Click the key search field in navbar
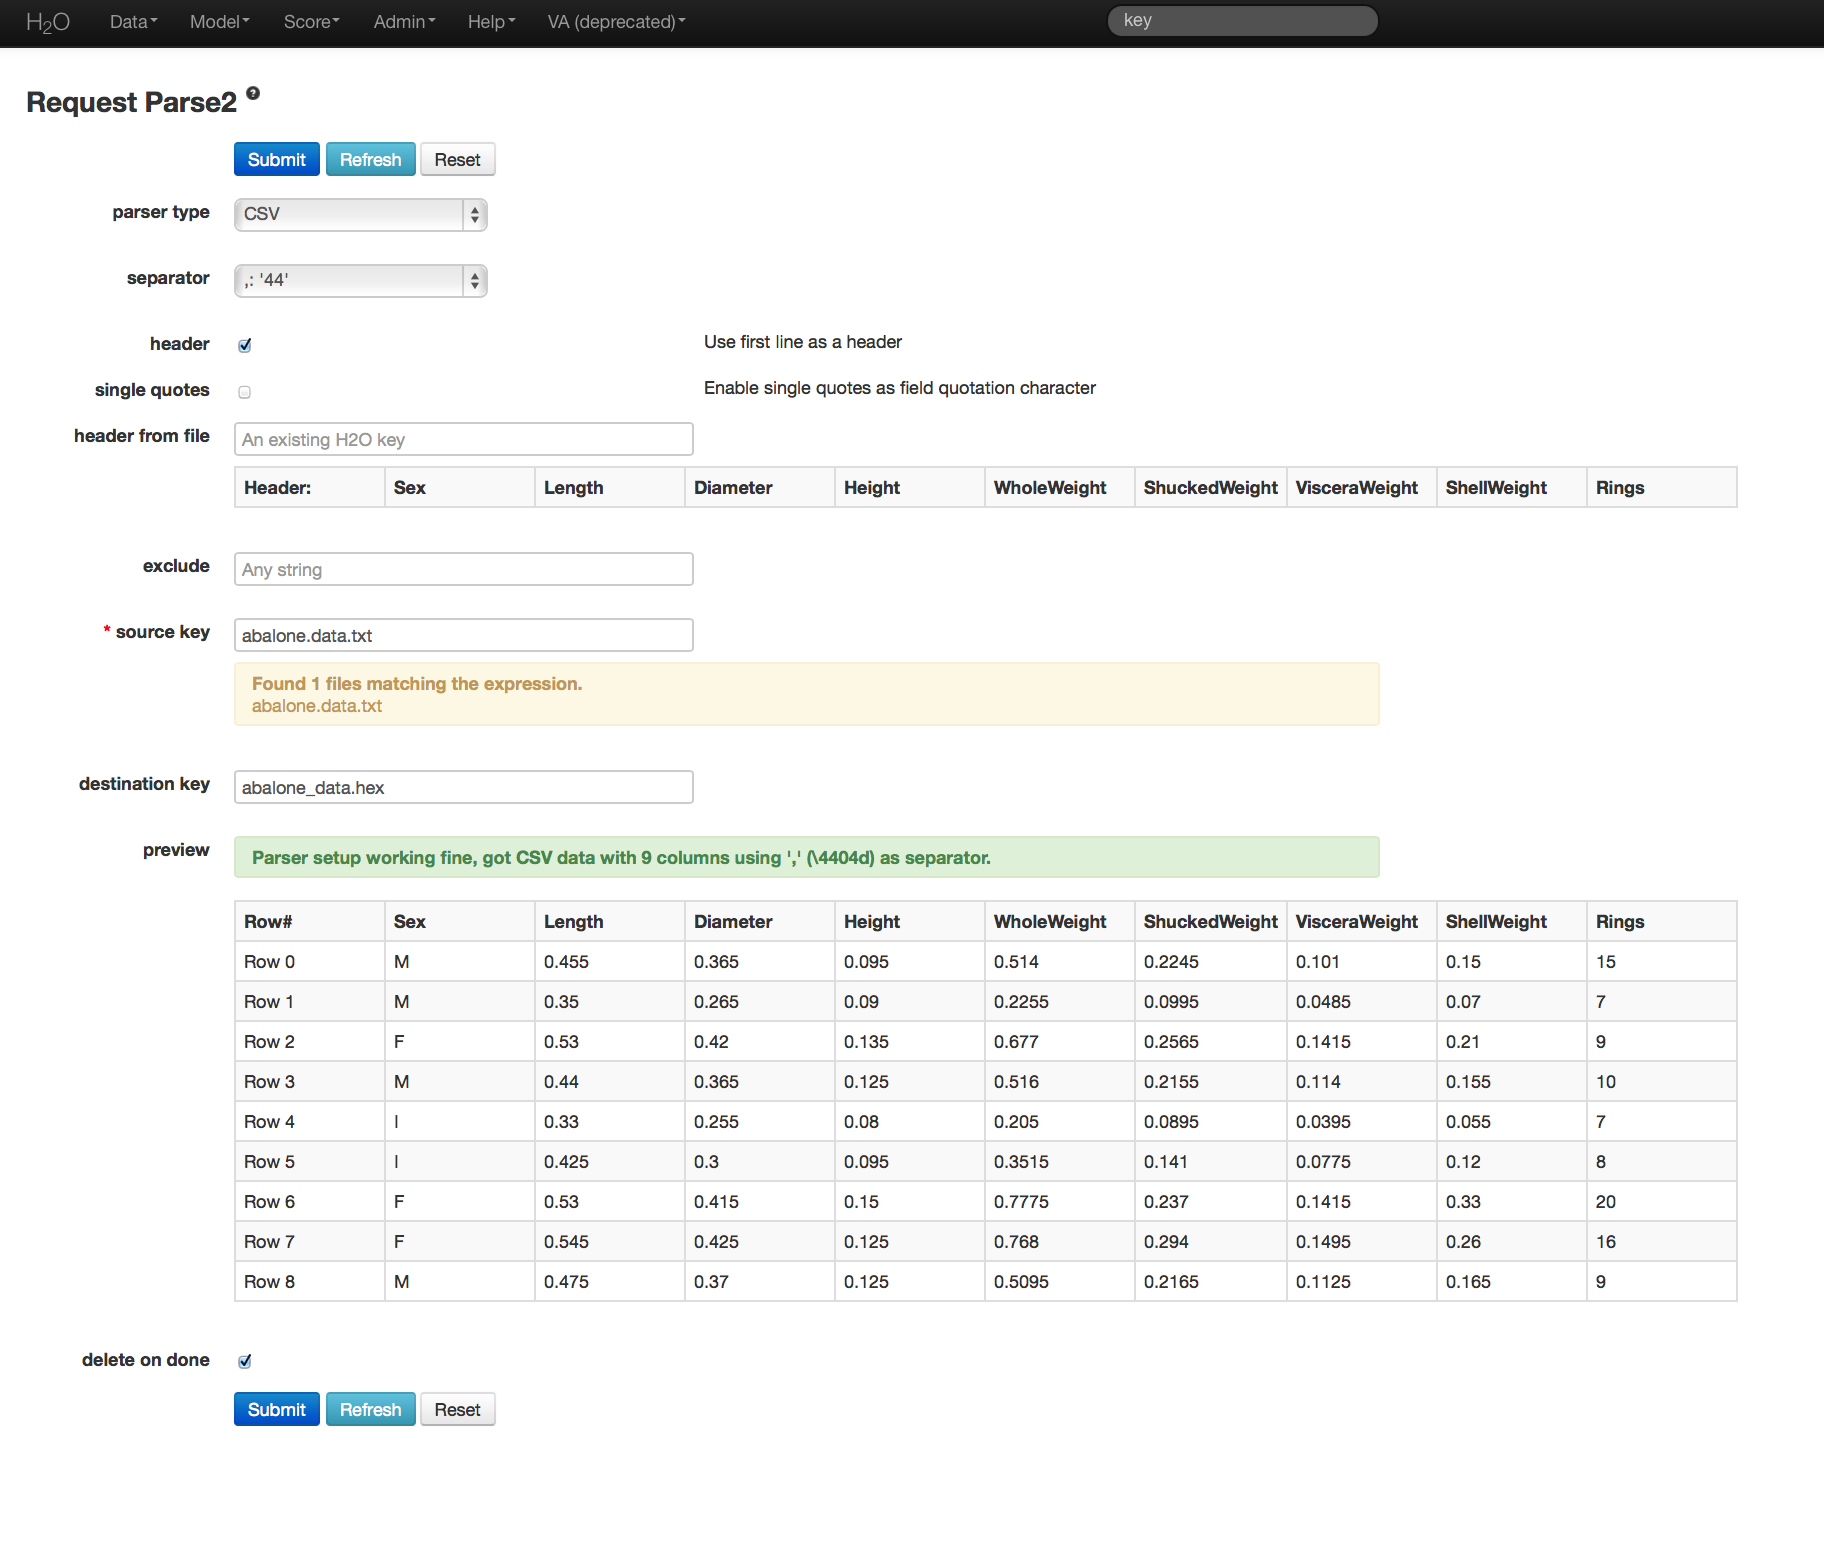This screenshot has width=1824, height=1552. pos(1242,21)
